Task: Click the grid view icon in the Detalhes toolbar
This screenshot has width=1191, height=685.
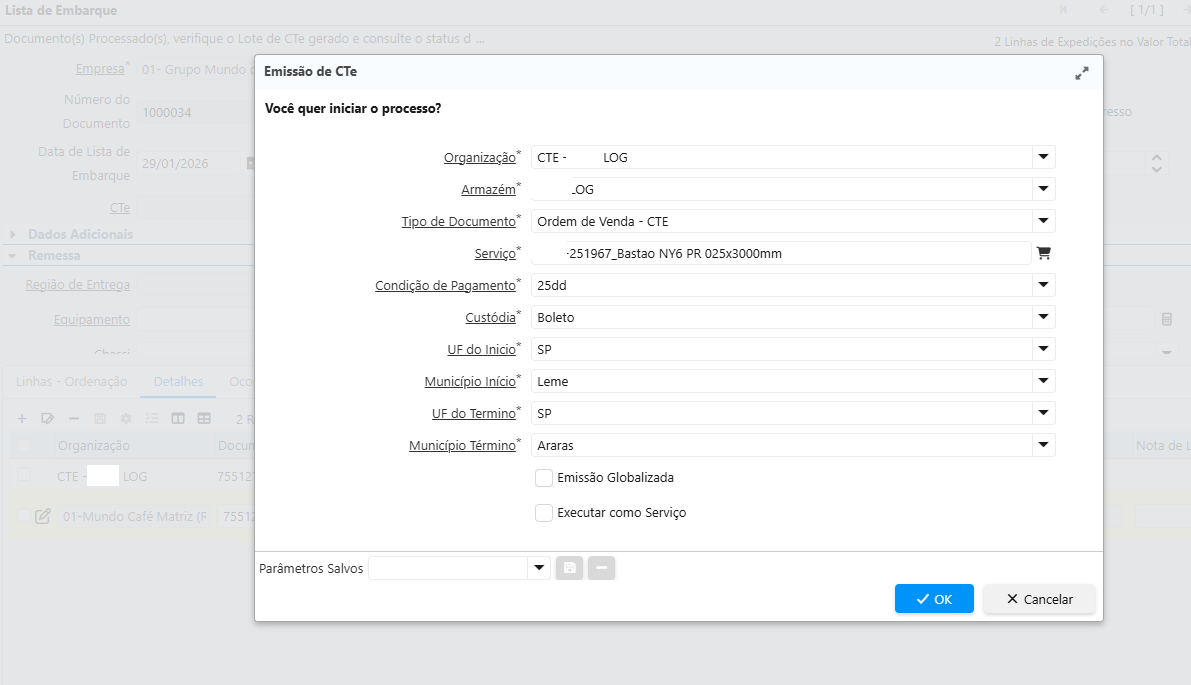Action: (204, 418)
